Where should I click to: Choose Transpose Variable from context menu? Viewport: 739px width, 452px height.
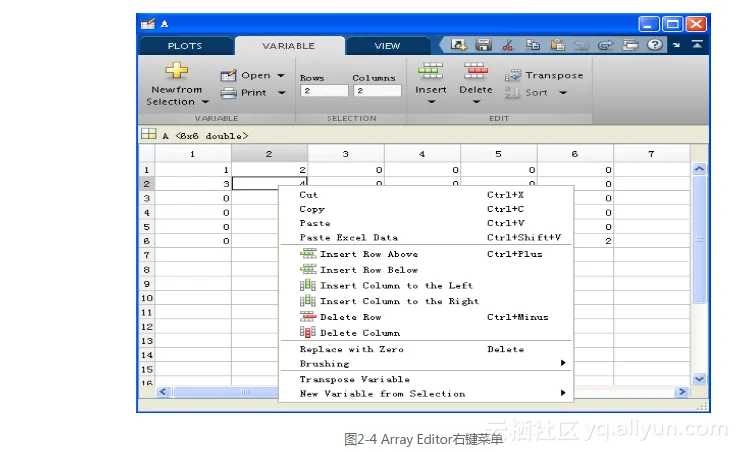[x=427, y=379]
